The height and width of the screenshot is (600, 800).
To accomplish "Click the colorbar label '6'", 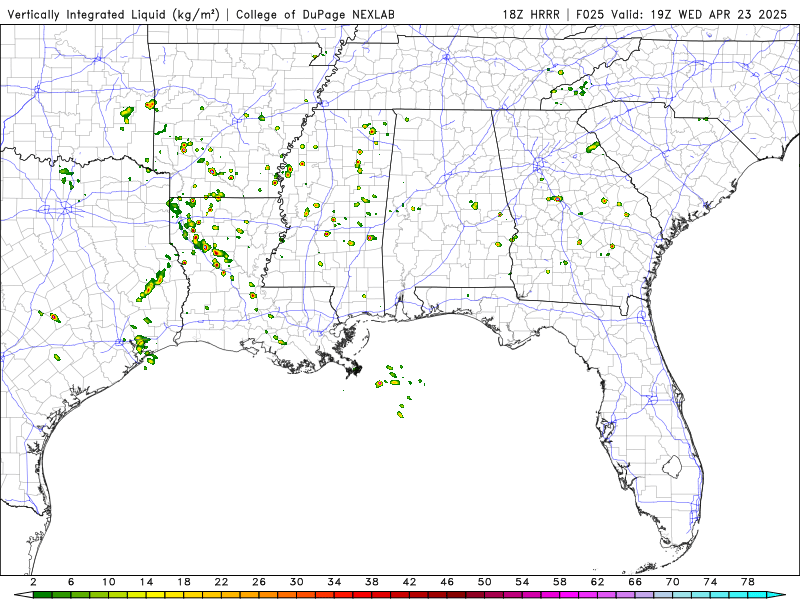I will click(71, 582).
